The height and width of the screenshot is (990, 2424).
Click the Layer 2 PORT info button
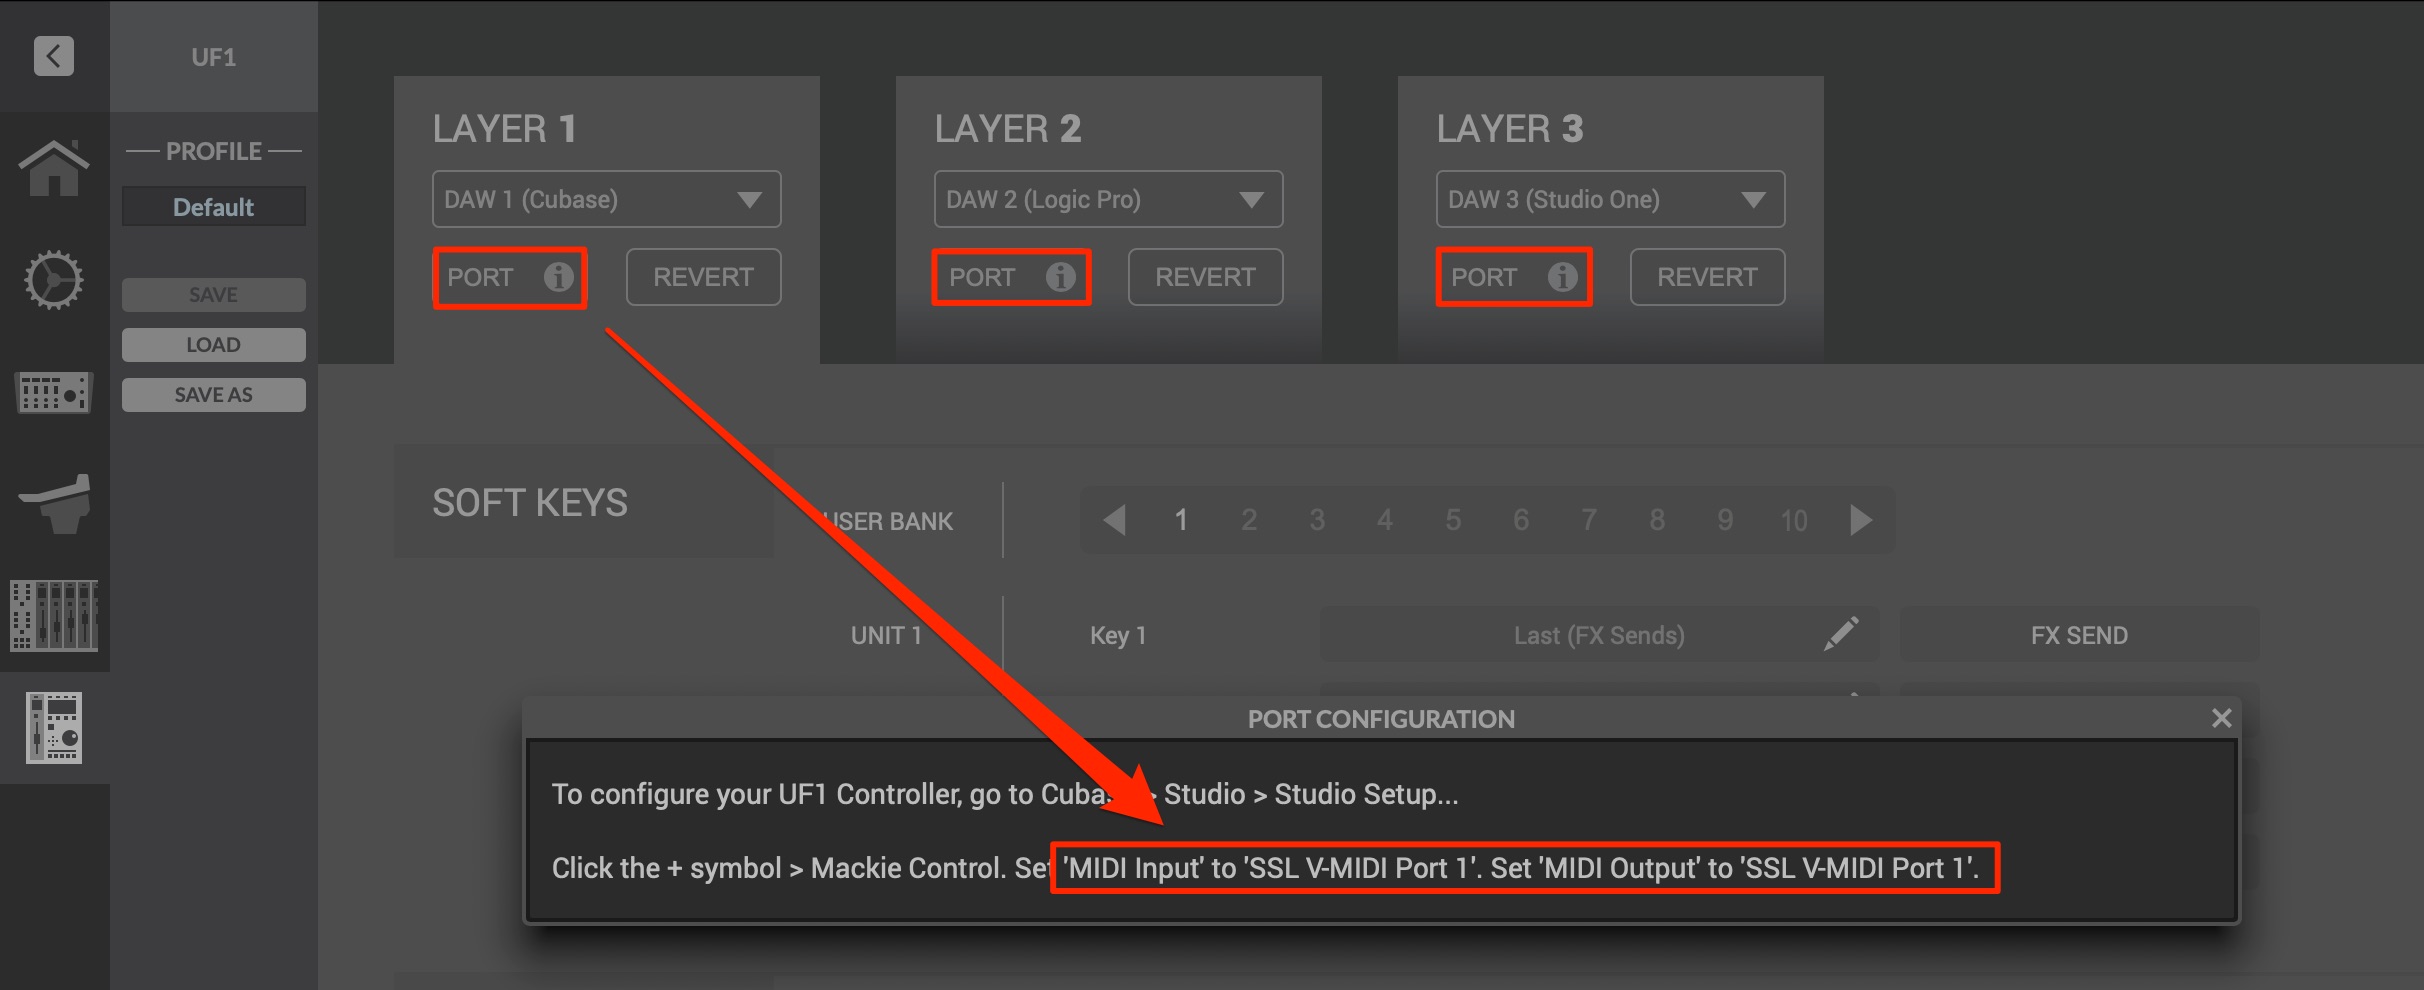[1012, 277]
